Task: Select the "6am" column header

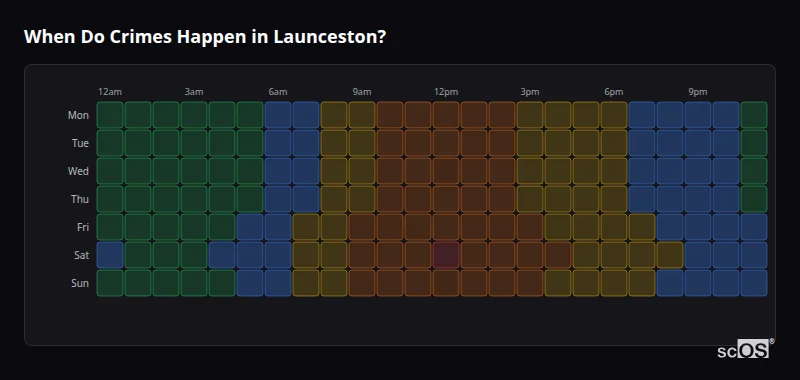Action: click(x=278, y=92)
